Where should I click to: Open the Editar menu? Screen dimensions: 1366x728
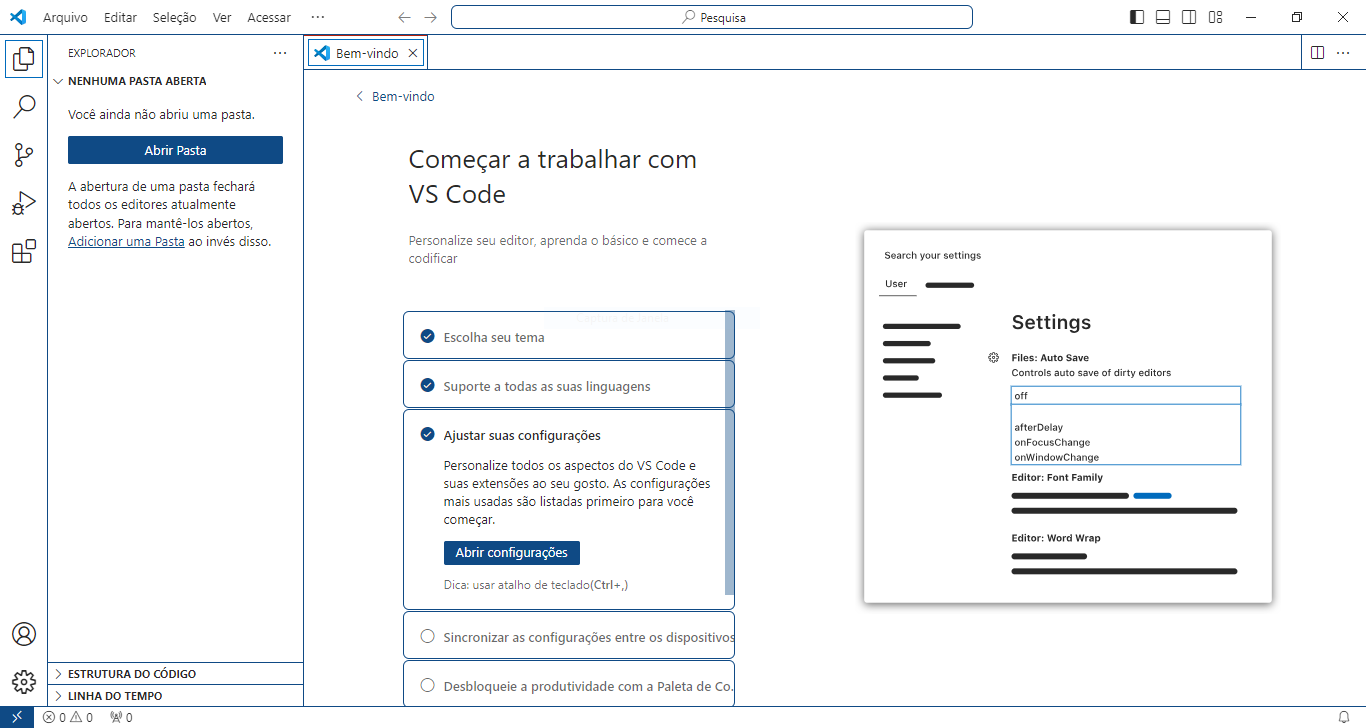(120, 17)
